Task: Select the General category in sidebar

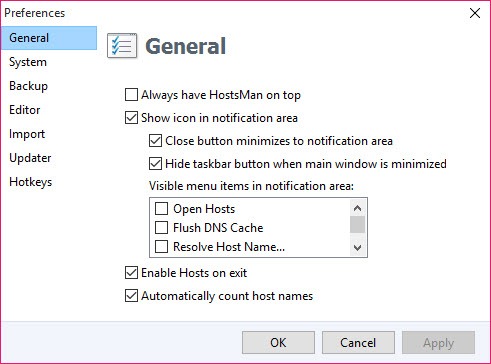Action: pyautogui.click(x=49, y=38)
